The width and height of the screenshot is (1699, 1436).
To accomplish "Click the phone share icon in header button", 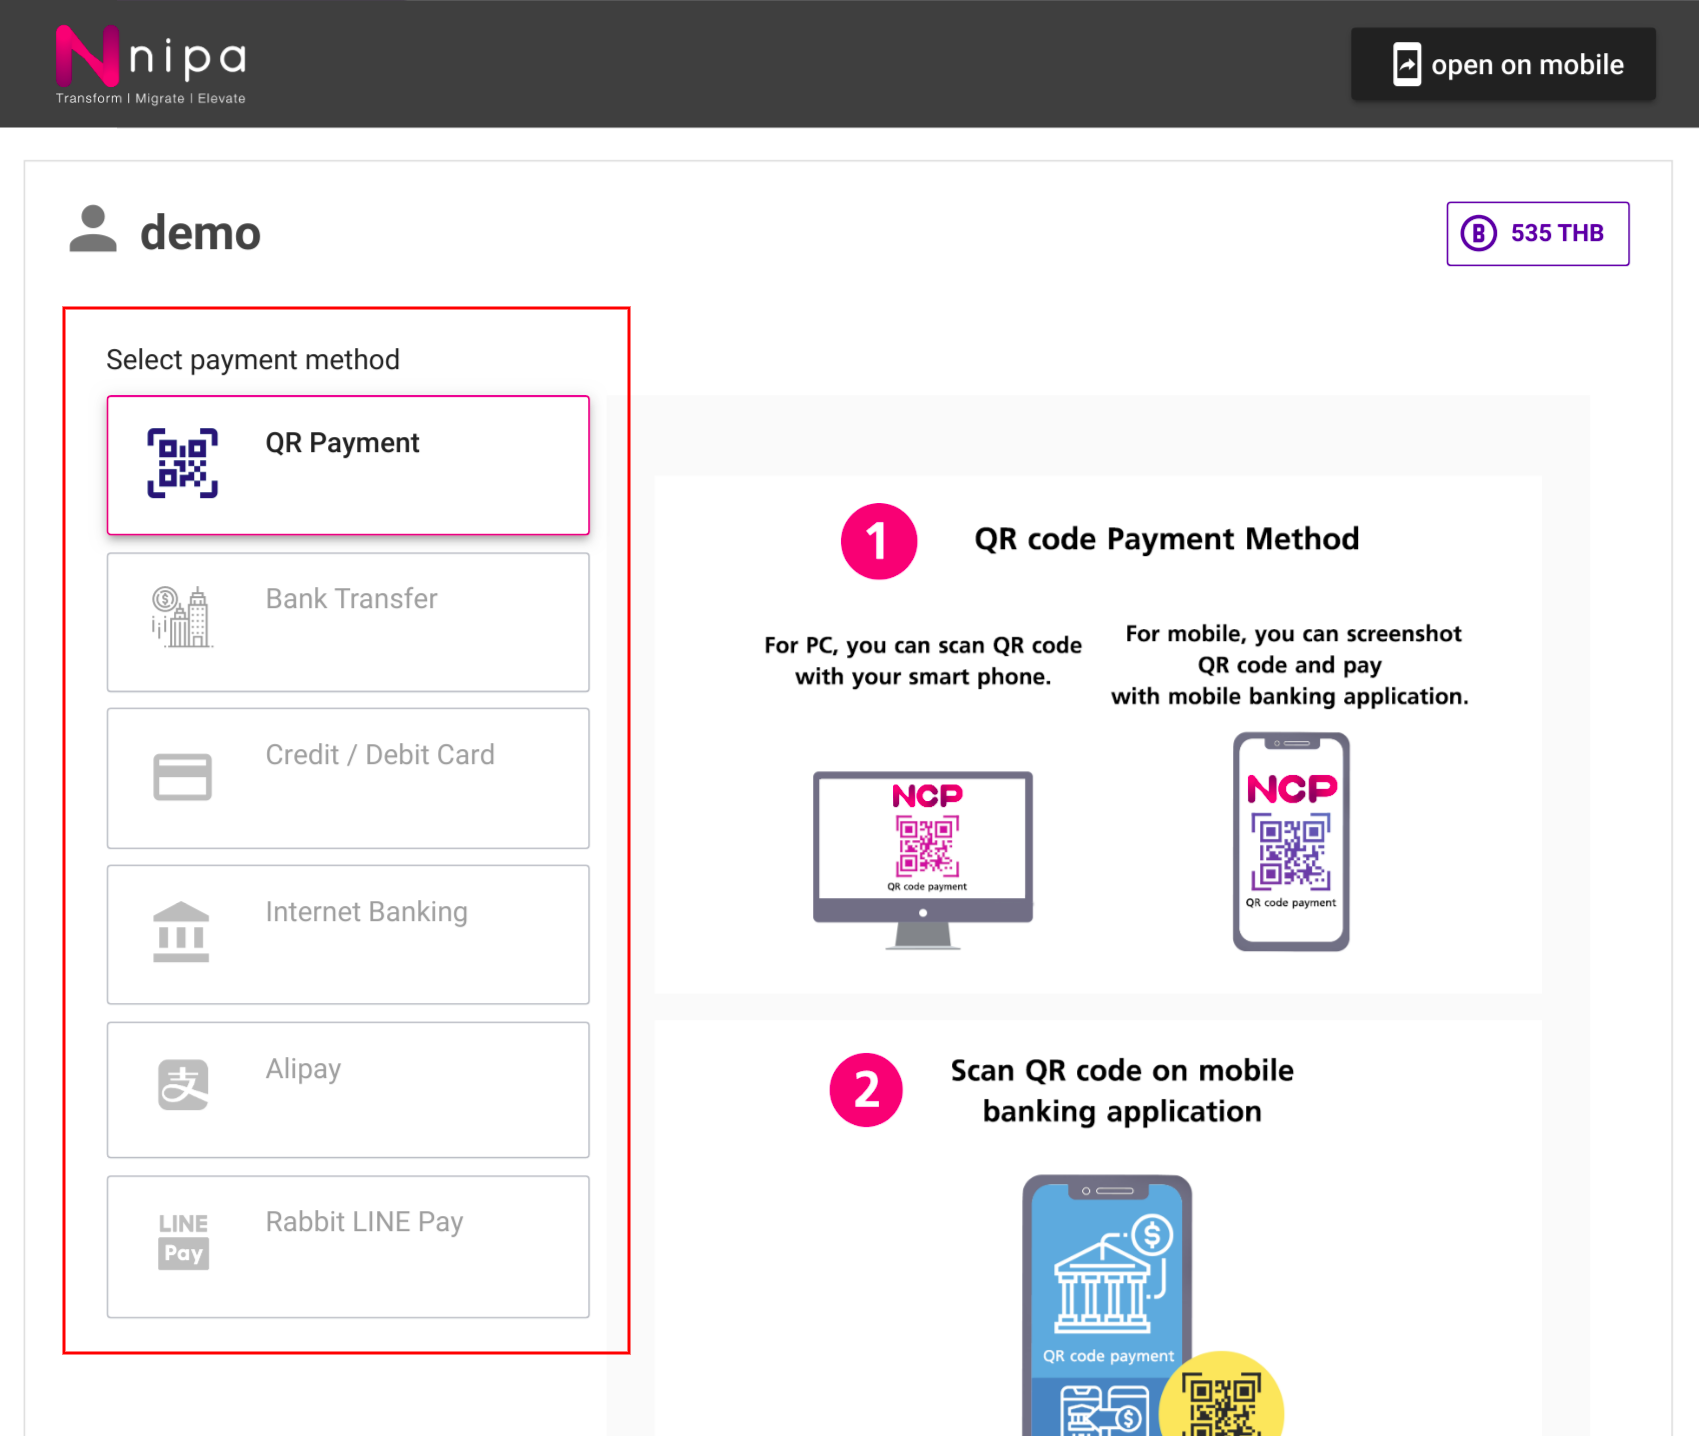I will tap(1407, 64).
